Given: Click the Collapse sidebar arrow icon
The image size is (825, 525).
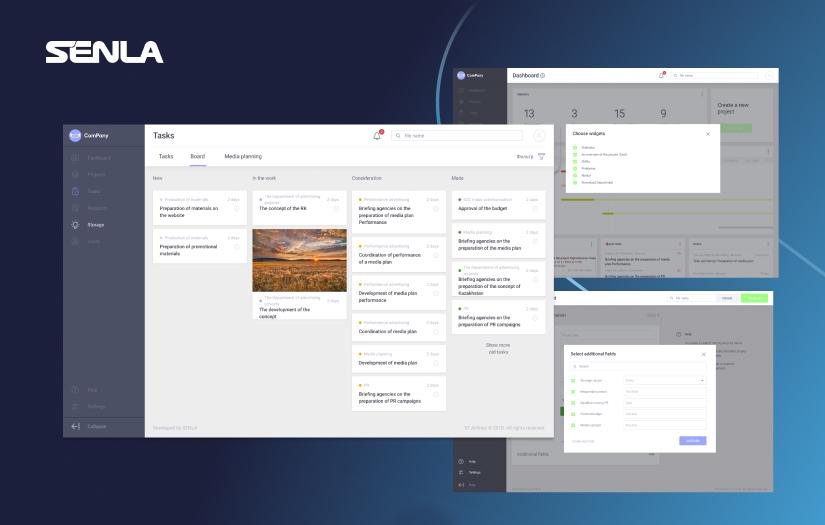Looking at the screenshot, I should tap(75, 426).
